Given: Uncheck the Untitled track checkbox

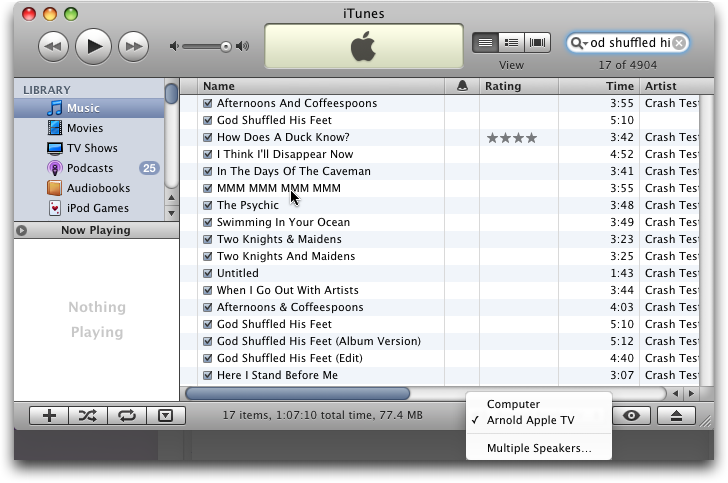Looking at the screenshot, I should point(208,274).
